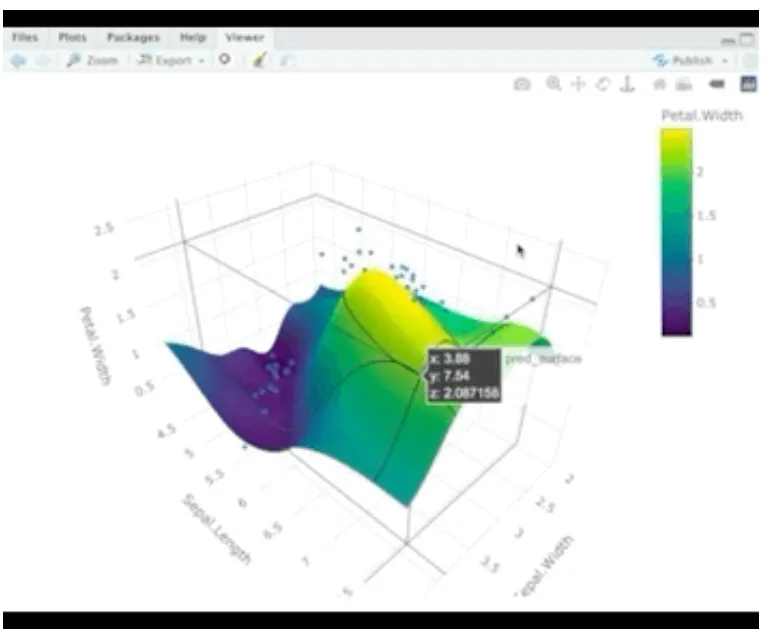Viewport: 769px width, 634px height.
Task: Click the yellow peak of the surface
Action: click(387, 299)
